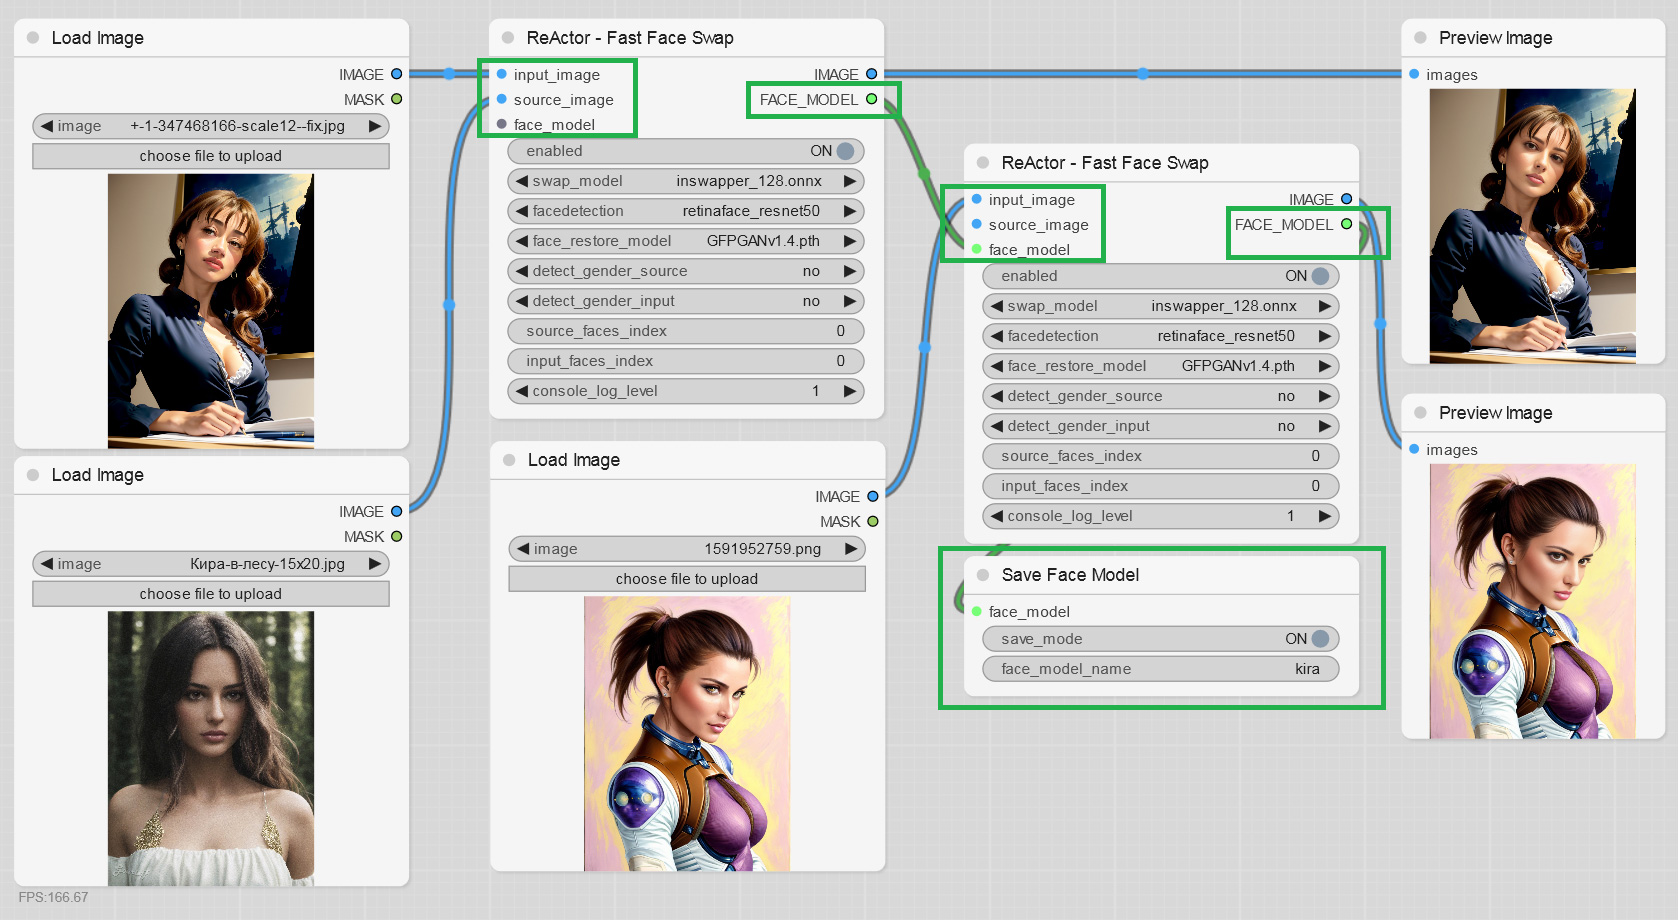Open the swap_model dropdown in the leftmost ReActor node
The image size is (1678, 920).
point(686,181)
